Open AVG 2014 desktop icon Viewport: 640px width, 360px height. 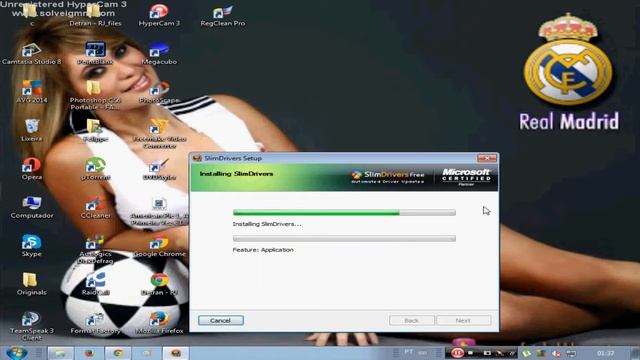[x=31, y=92]
